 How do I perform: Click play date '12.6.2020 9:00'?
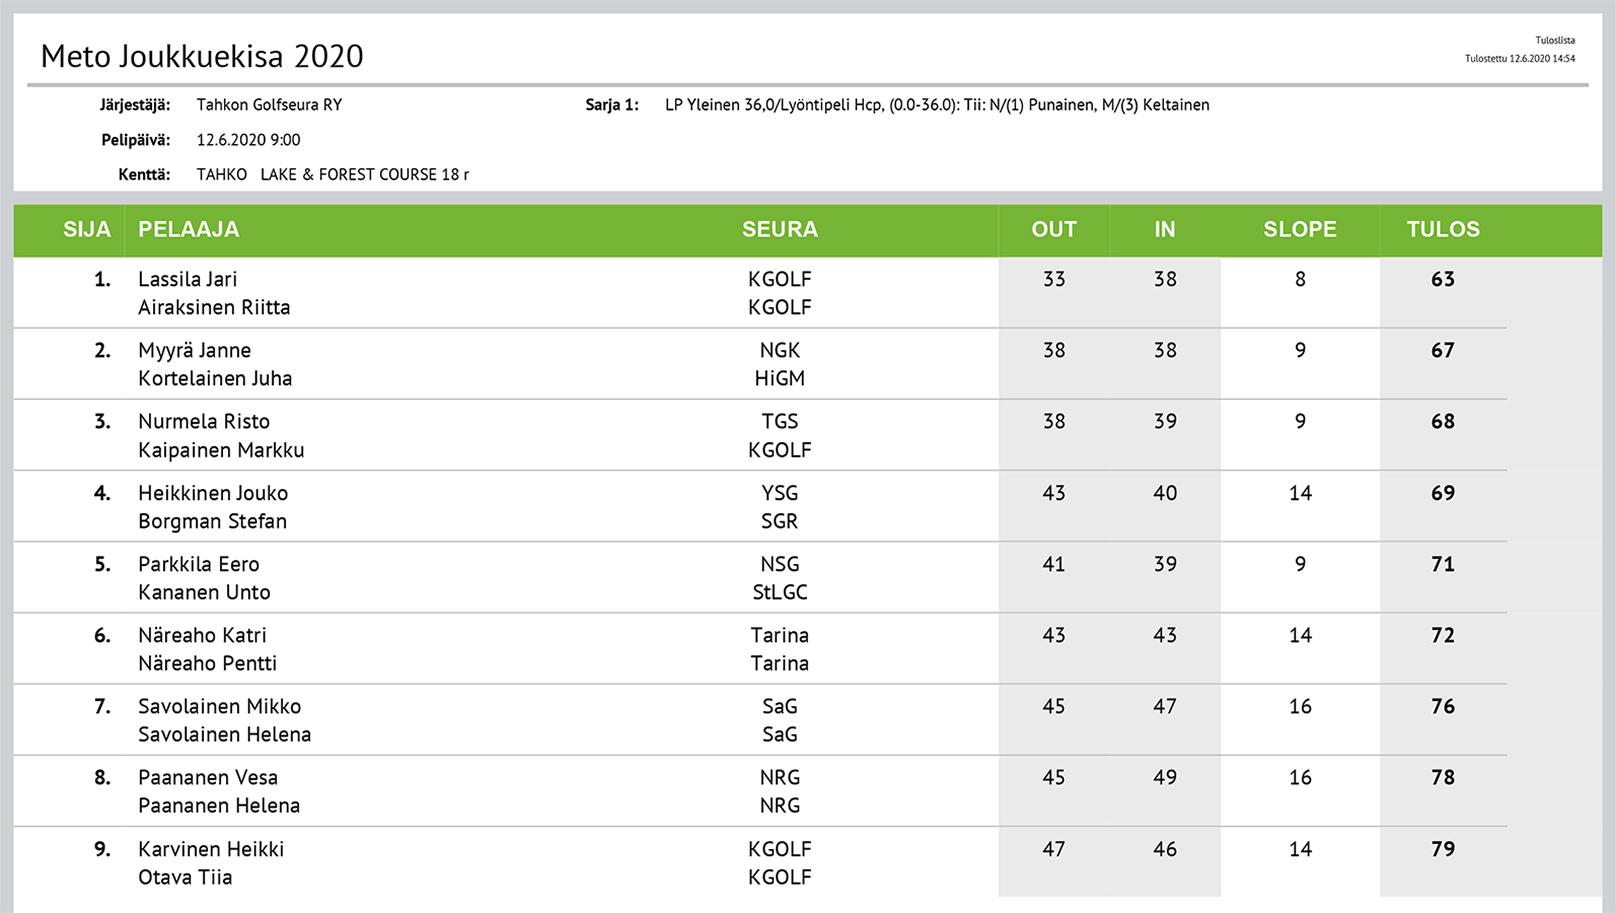tap(248, 140)
